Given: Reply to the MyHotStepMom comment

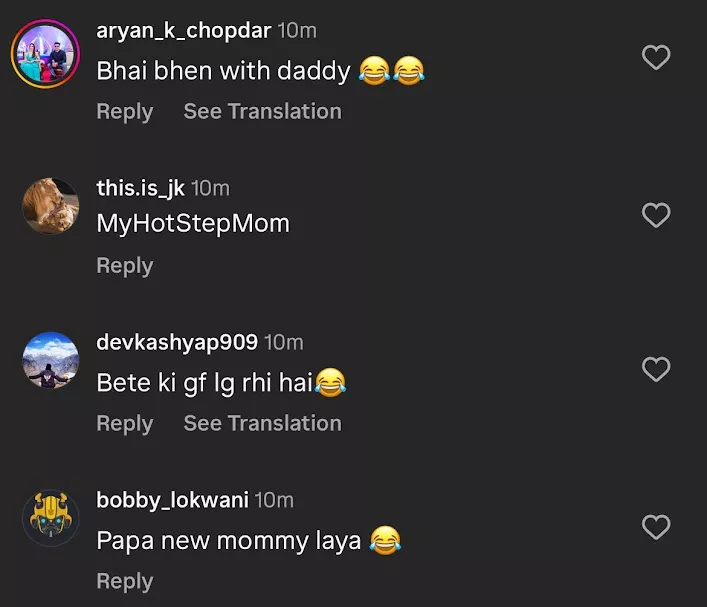Looking at the screenshot, I should [124, 265].
